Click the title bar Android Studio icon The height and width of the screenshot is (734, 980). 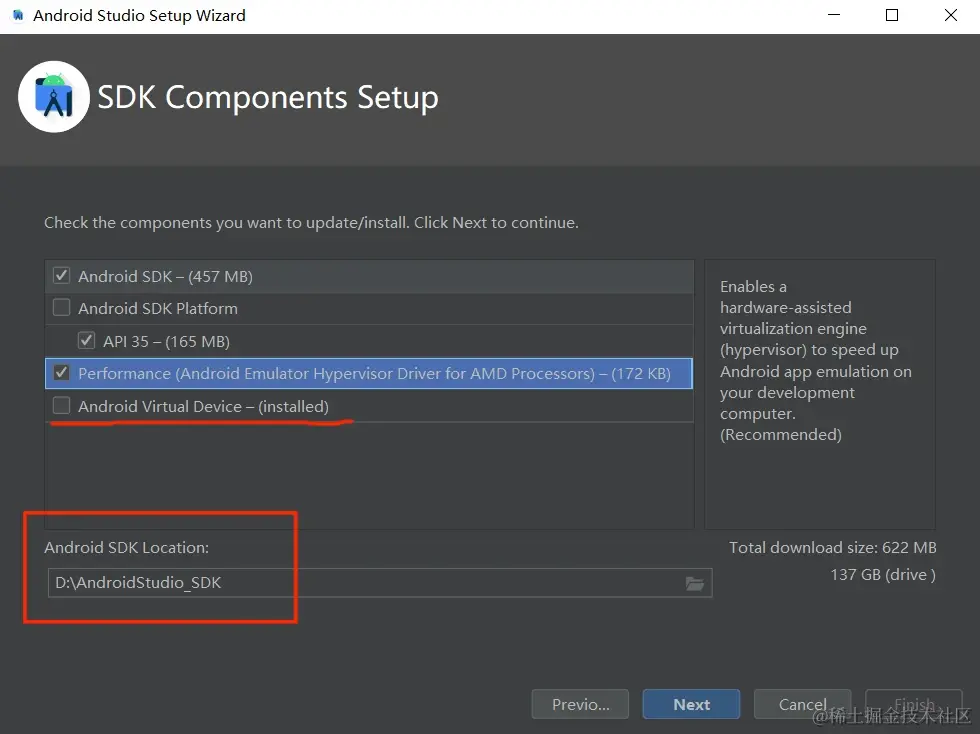(x=18, y=15)
